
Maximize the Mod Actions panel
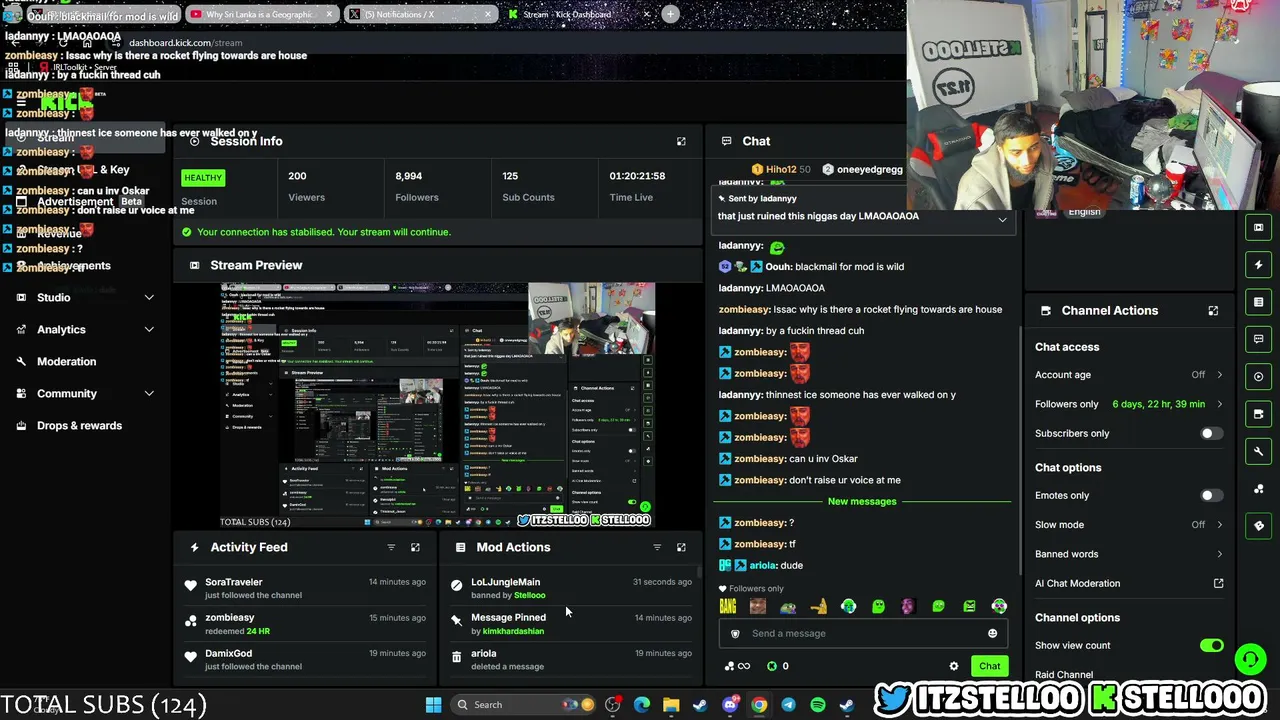point(681,547)
